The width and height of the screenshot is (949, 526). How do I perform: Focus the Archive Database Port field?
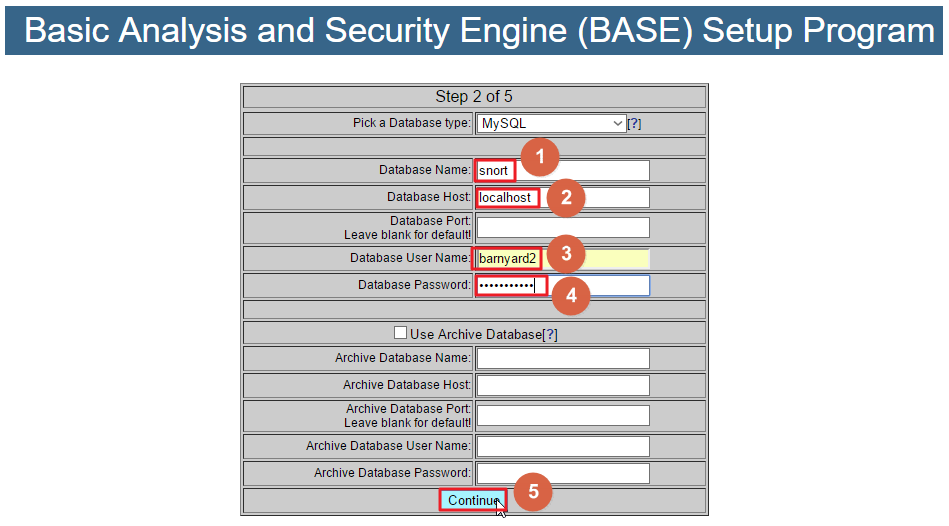563,416
